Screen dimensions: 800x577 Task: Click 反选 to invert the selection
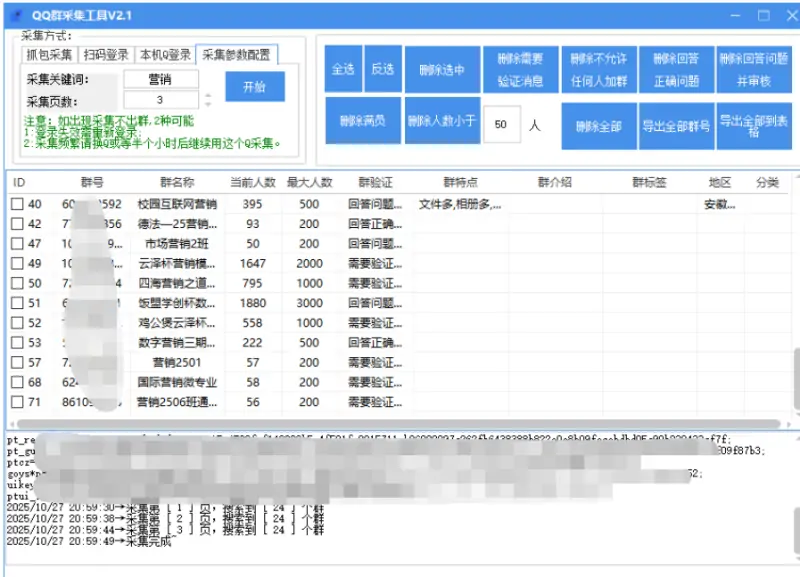(382, 70)
